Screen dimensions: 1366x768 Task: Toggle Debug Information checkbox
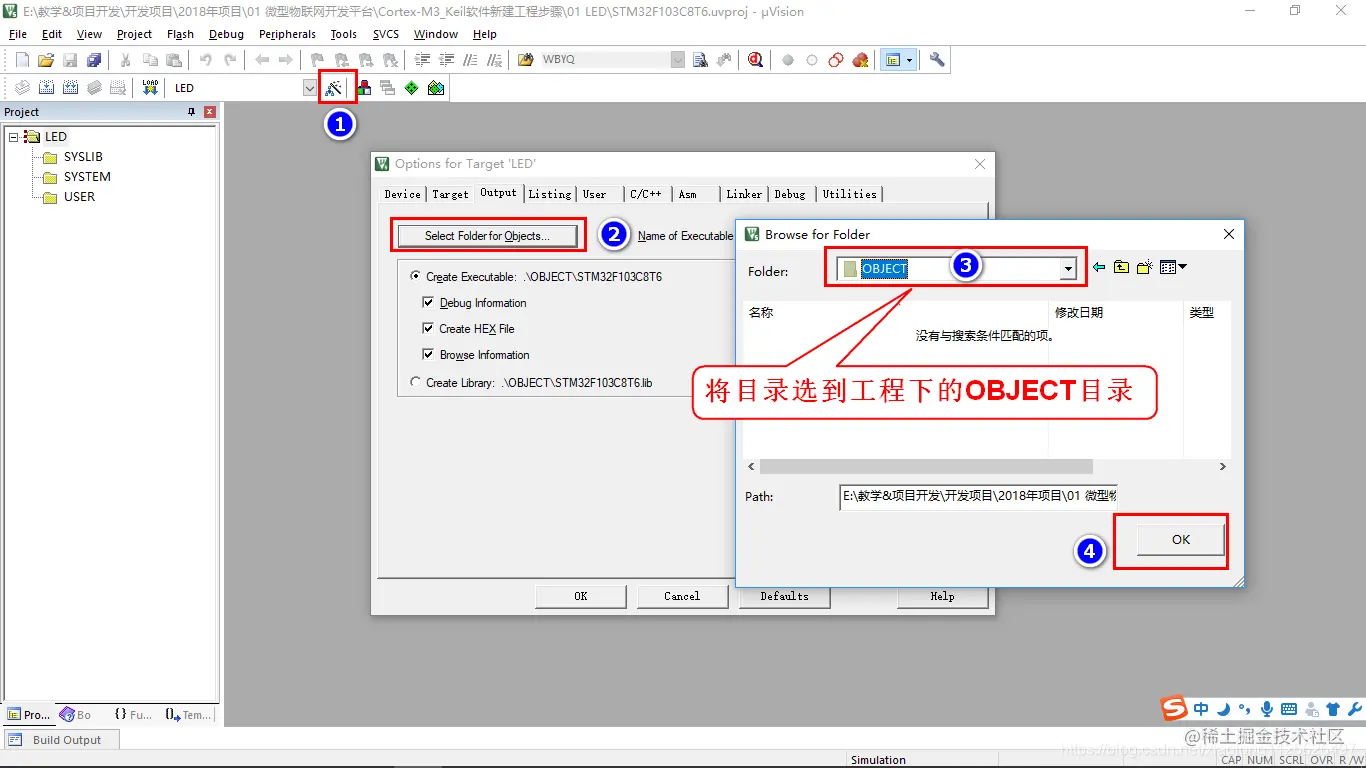coord(429,303)
